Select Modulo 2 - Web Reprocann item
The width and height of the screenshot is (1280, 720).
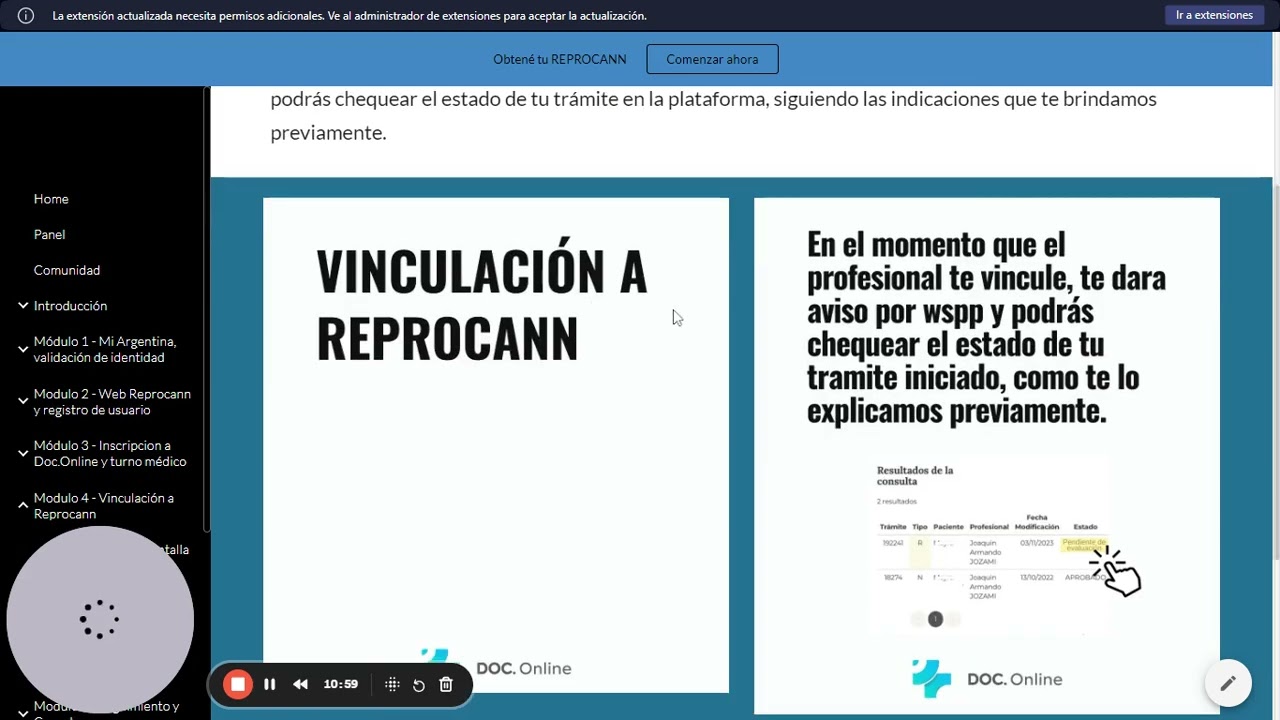pyautogui.click(x=112, y=402)
